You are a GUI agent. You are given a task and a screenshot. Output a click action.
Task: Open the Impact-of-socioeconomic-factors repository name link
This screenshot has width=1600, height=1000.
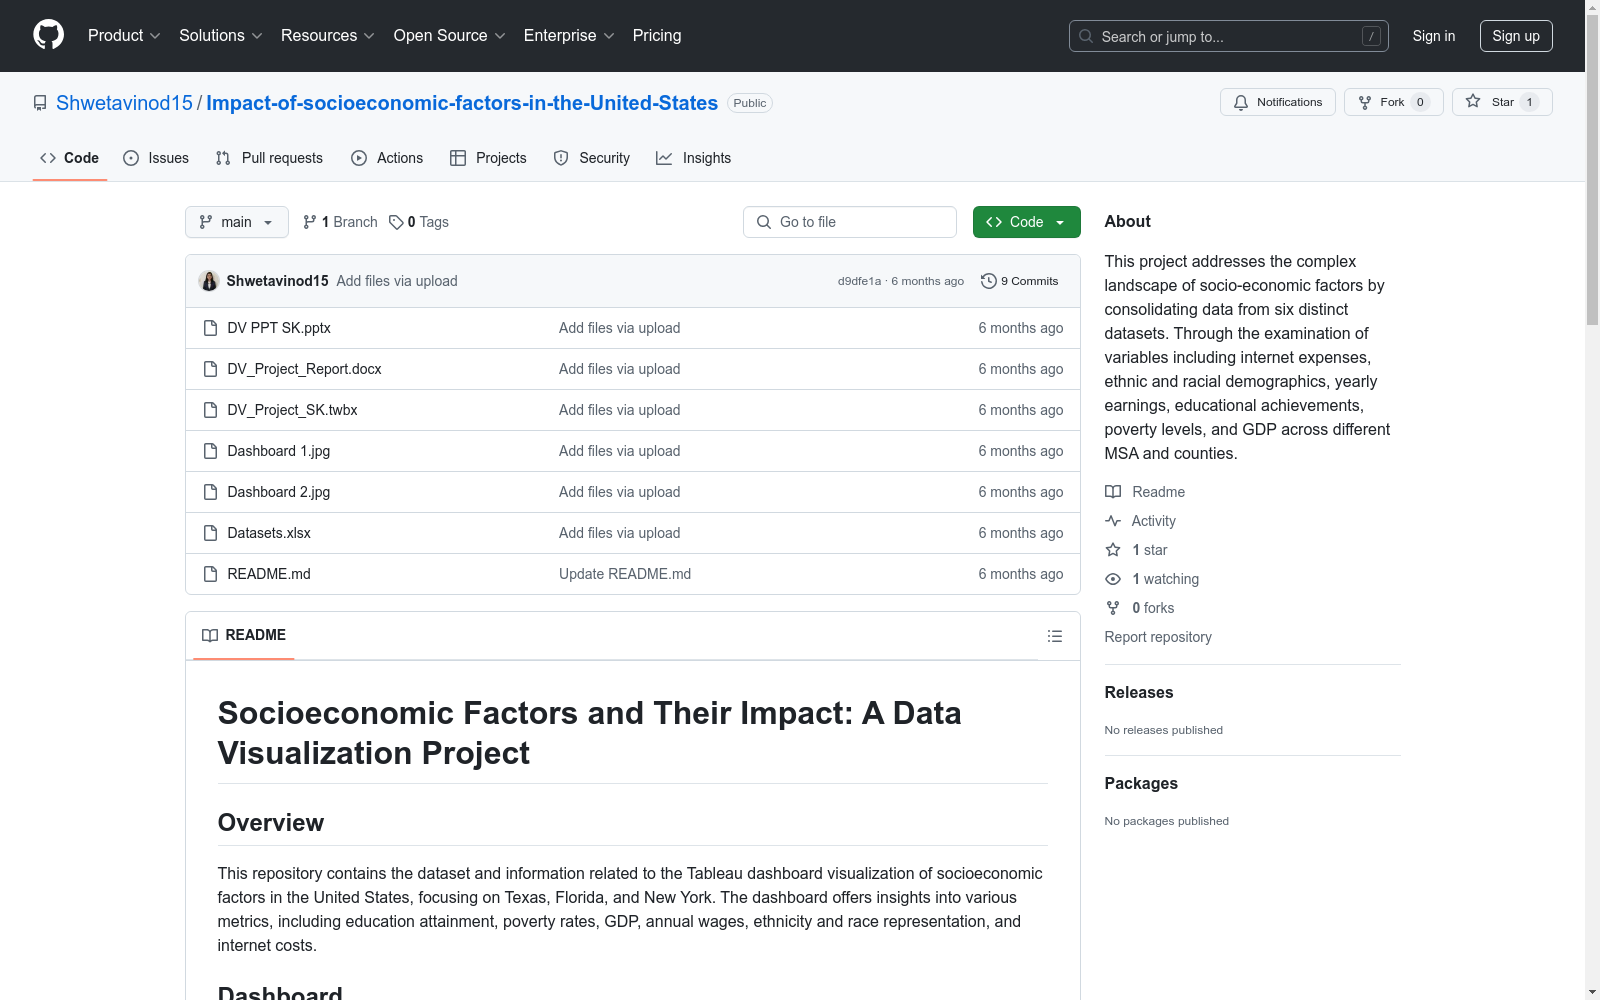(462, 103)
